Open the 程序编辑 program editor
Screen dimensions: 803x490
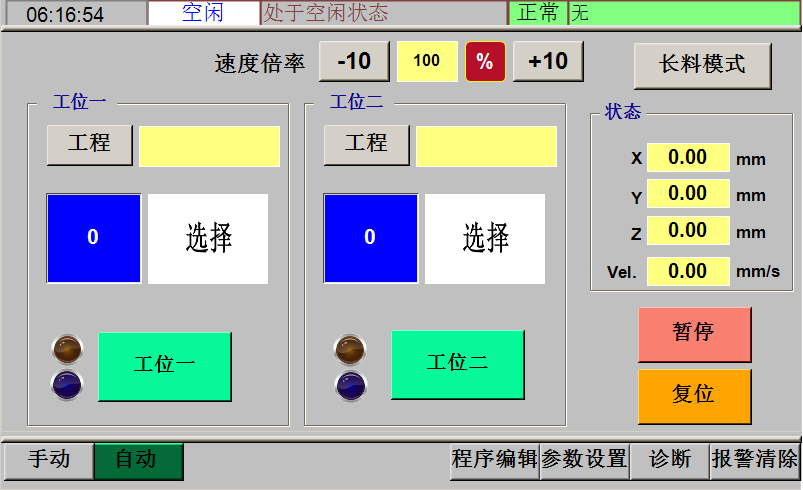(494, 460)
